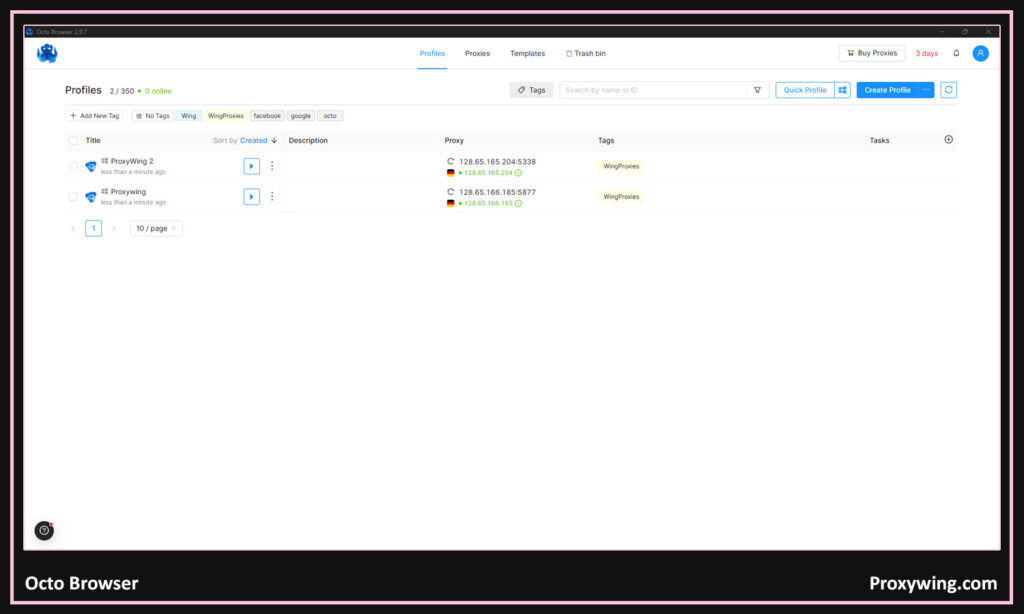Image resolution: width=1024 pixels, height=614 pixels.
Task: Switch to the Proxies tab
Action: [x=477, y=54]
